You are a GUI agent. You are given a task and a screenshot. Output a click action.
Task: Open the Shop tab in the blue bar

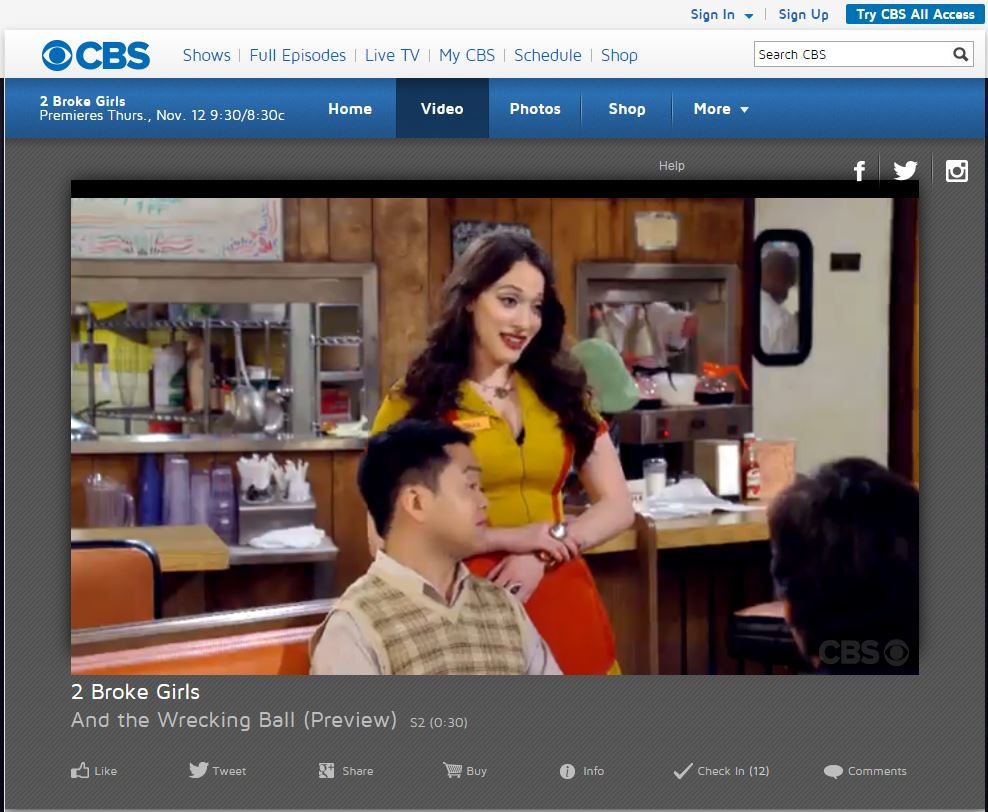[626, 108]
